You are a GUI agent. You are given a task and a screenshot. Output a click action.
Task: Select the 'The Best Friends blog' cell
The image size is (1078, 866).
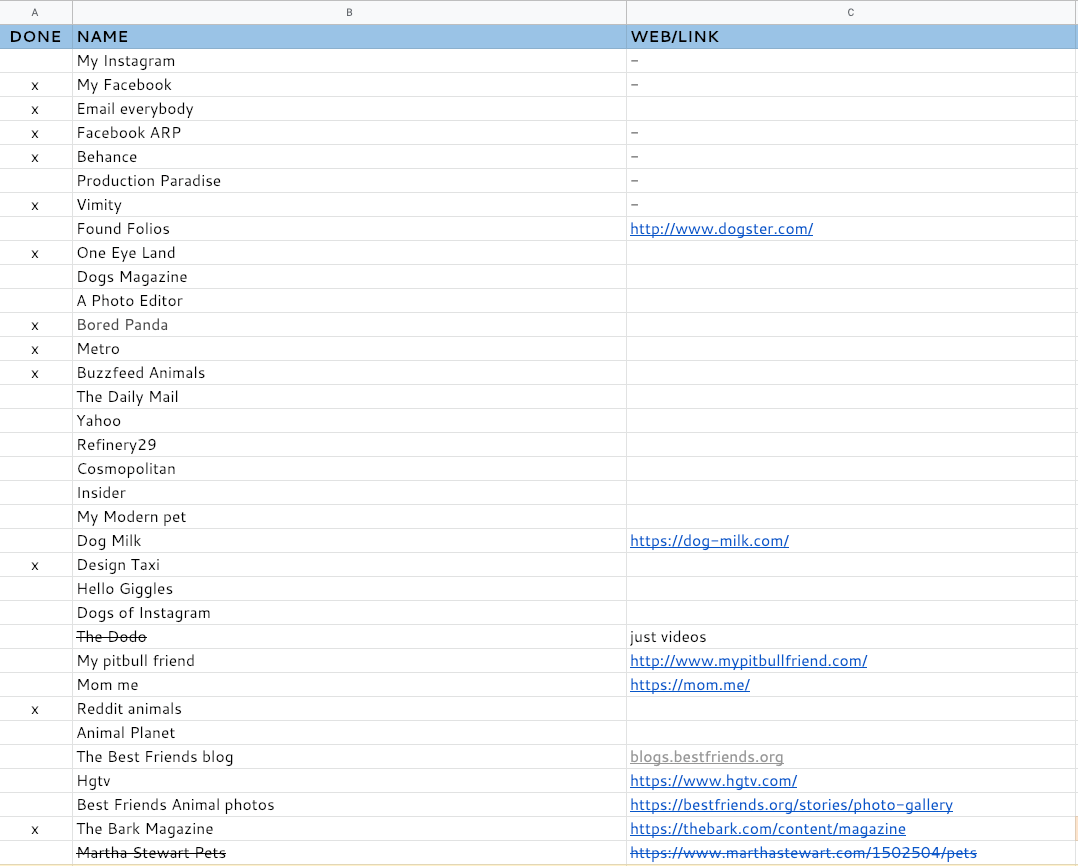click(349, 757)
